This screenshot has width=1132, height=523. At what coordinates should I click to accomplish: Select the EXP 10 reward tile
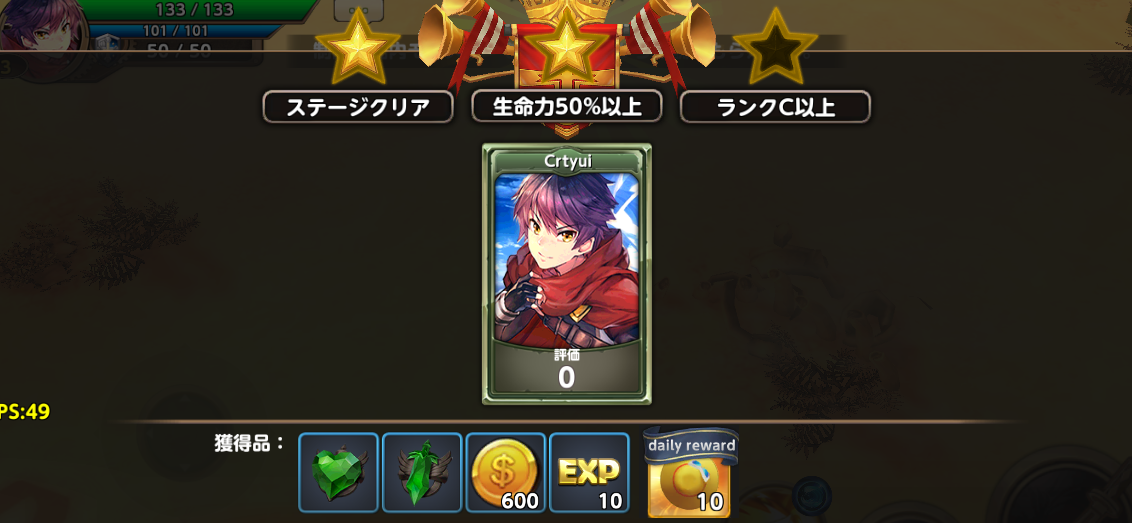[x=589, y=472]
